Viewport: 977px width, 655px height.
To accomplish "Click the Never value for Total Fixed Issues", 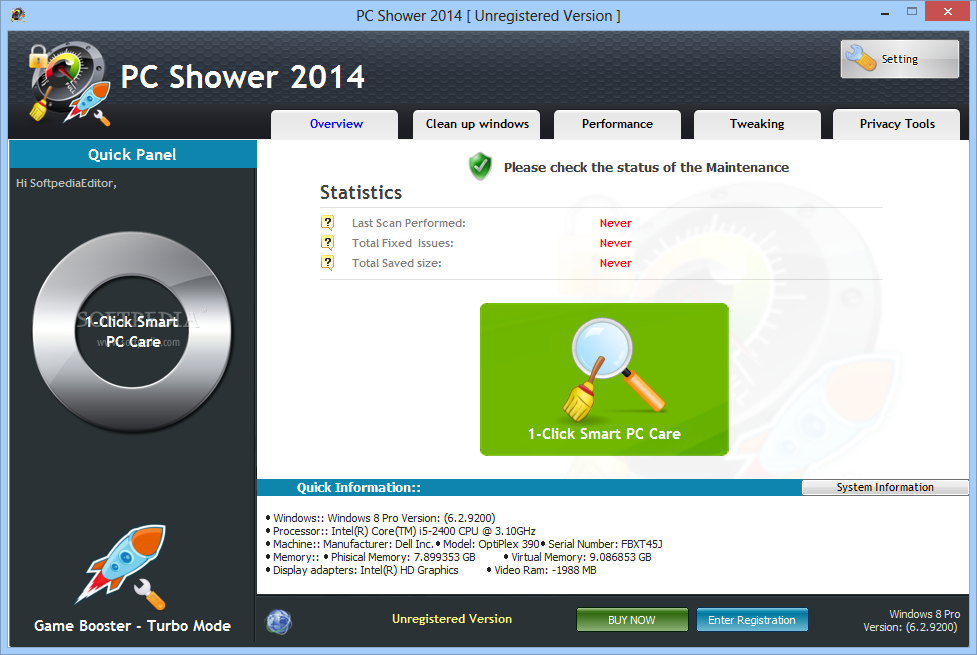I will (616, 243).
